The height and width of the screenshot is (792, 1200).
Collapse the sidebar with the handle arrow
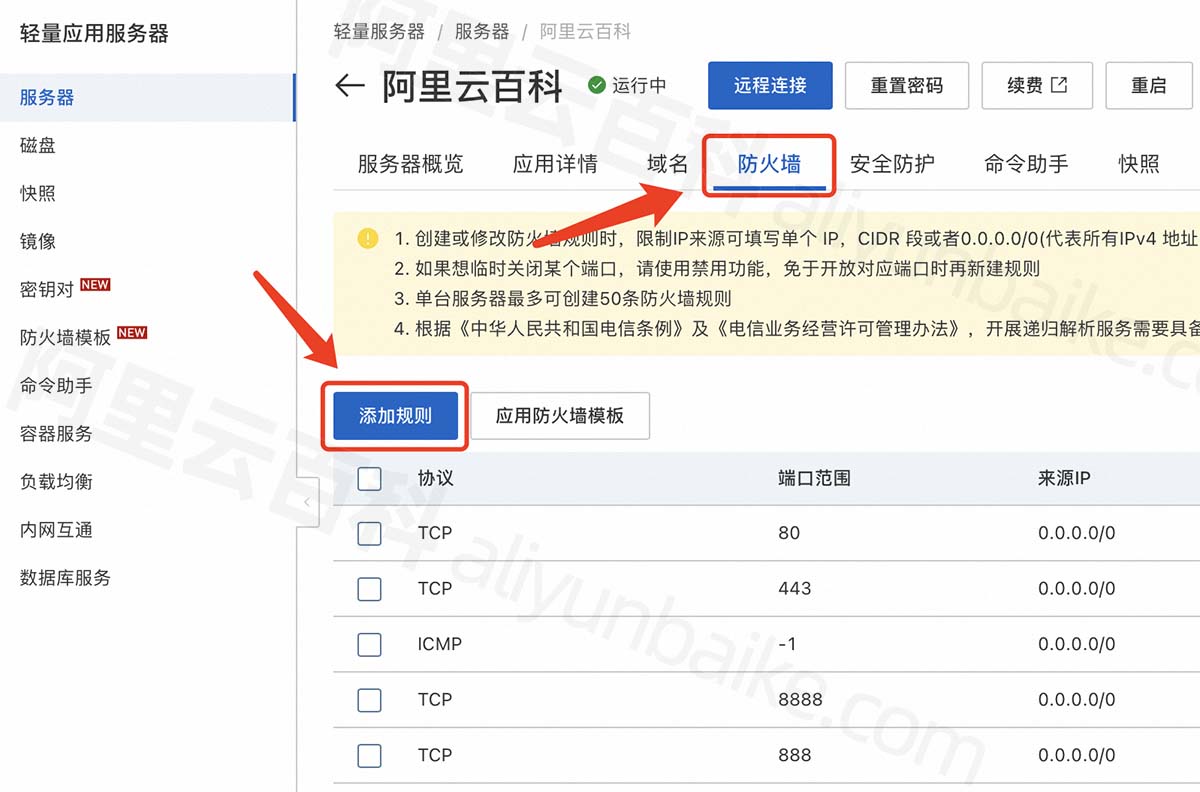308,502
